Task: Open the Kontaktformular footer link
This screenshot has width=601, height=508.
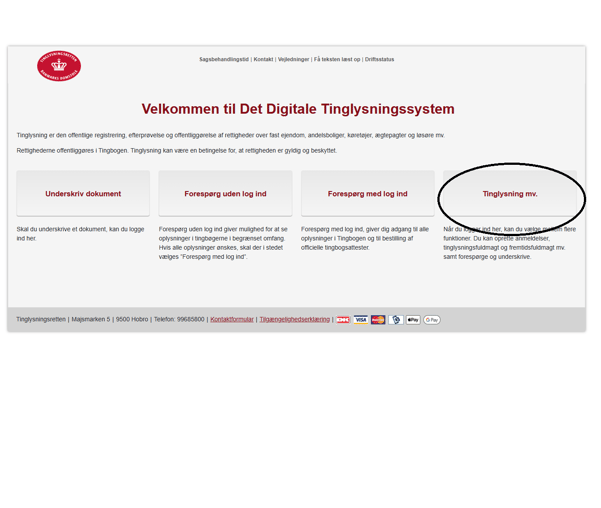Action: [231, 320]
